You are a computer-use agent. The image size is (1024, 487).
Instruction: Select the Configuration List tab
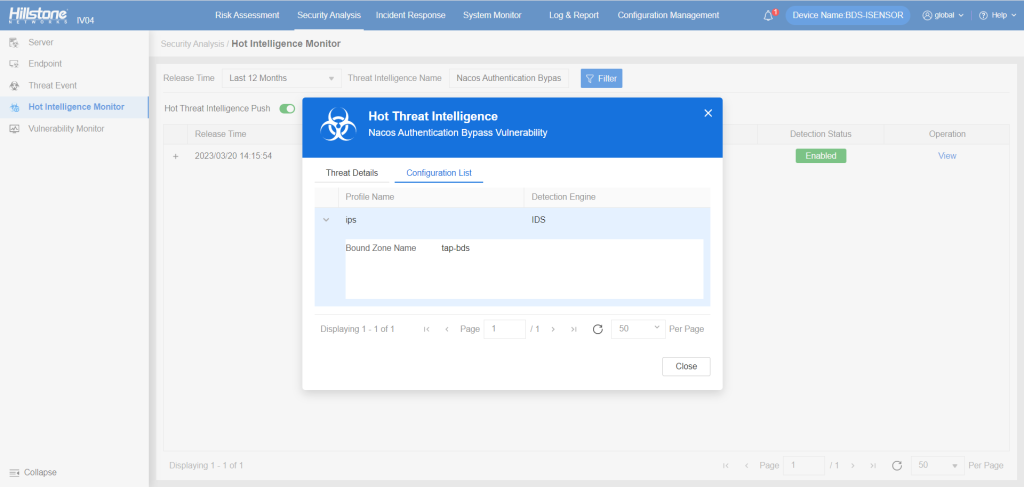(439, 173)
